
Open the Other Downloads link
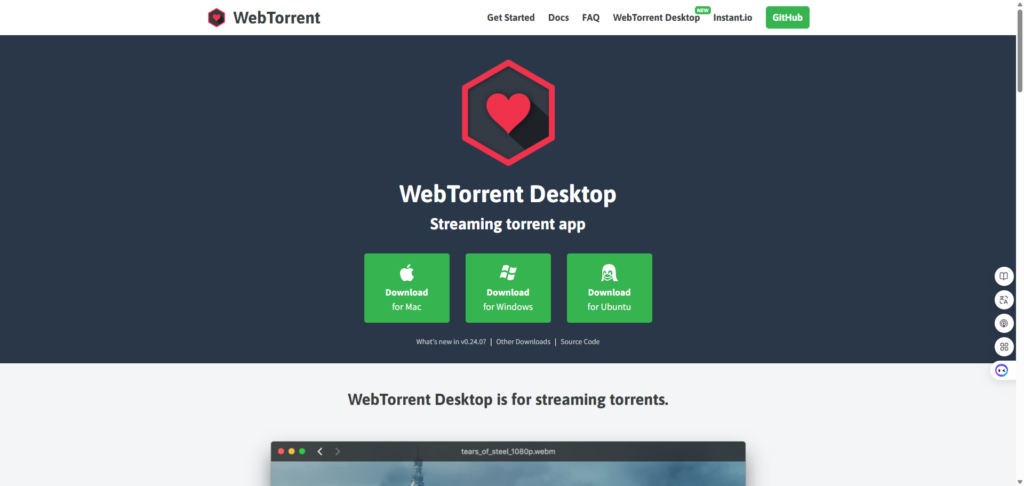pyautogui.click(x=523, y=342)
